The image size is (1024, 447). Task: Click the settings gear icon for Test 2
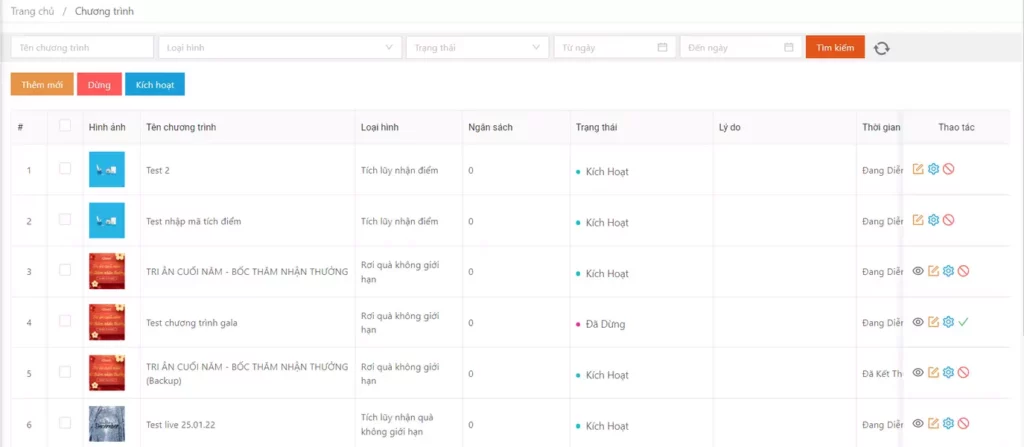(x=933, y=169)
